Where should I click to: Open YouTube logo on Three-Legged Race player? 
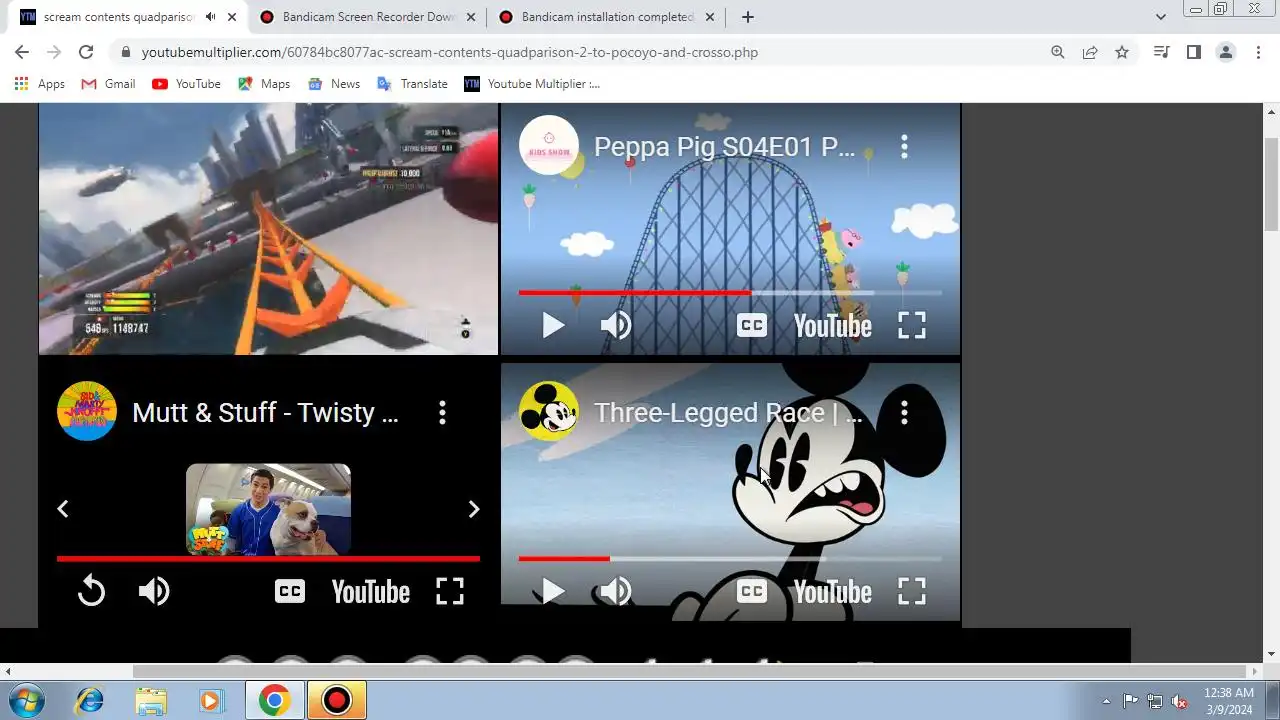pos(832,592)
